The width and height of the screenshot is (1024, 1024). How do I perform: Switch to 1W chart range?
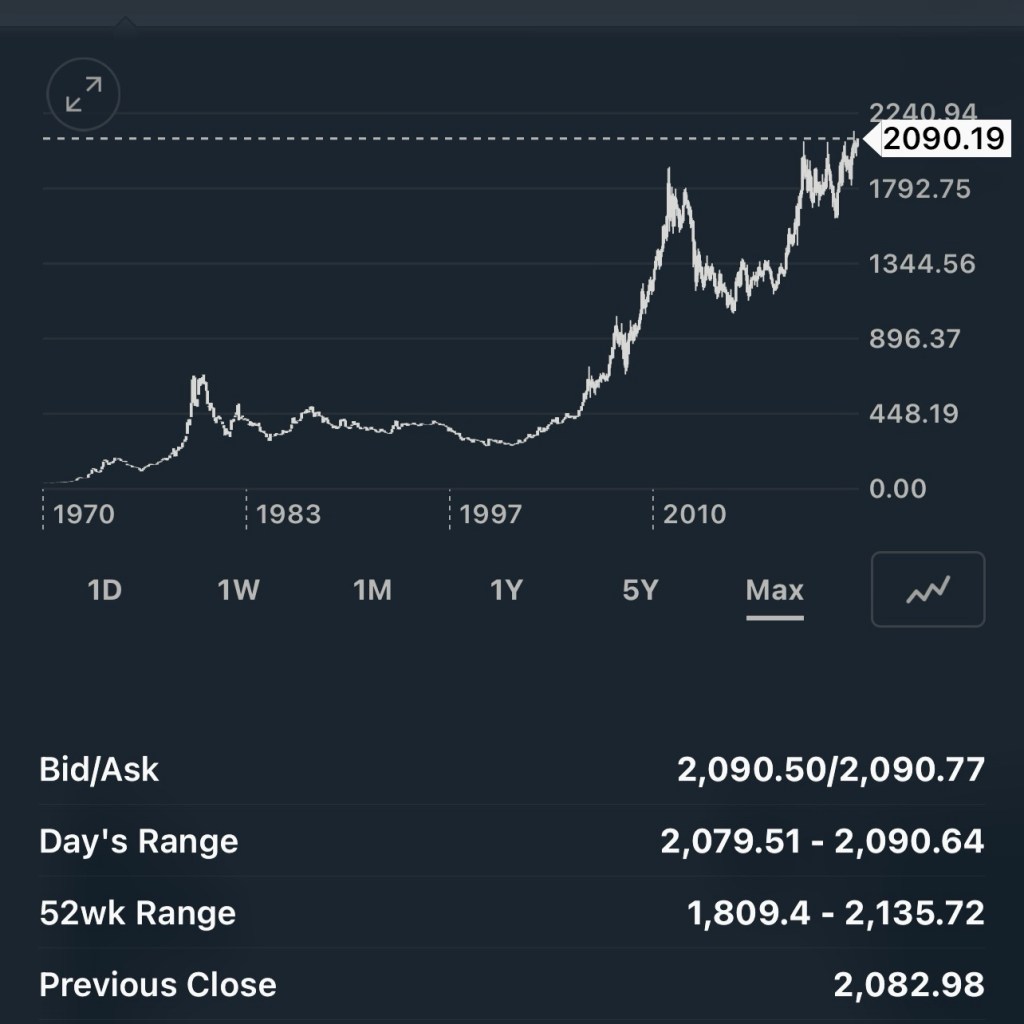click(238, 590)
